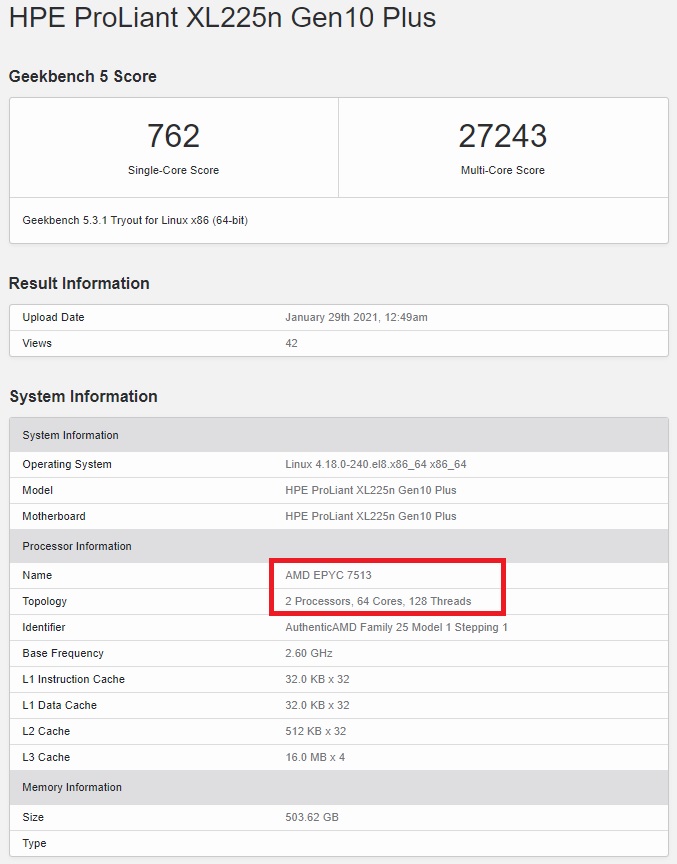The image size is (677, 864).
Task: Select the AuthenticAMD Family 25 identifier
Action: click(396, 627)
